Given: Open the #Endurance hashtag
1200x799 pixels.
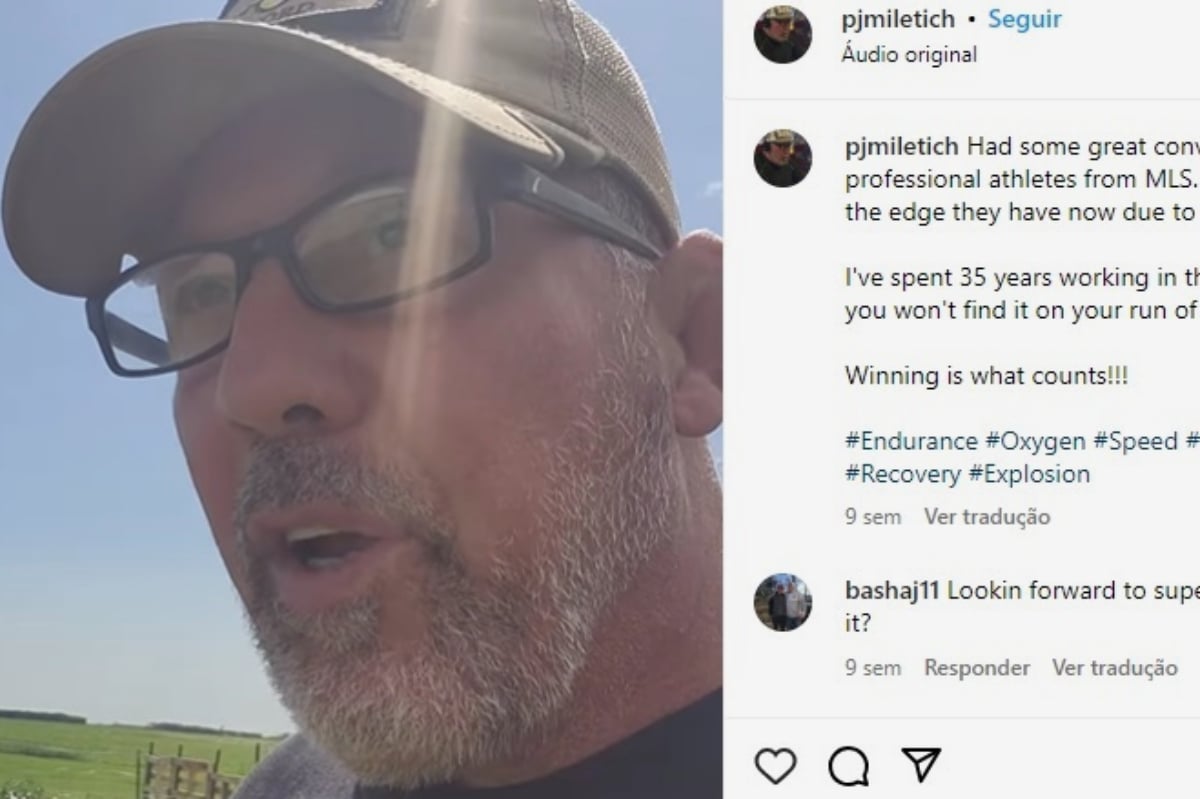Looking at the screenshot, I should (x=911, y=441).
